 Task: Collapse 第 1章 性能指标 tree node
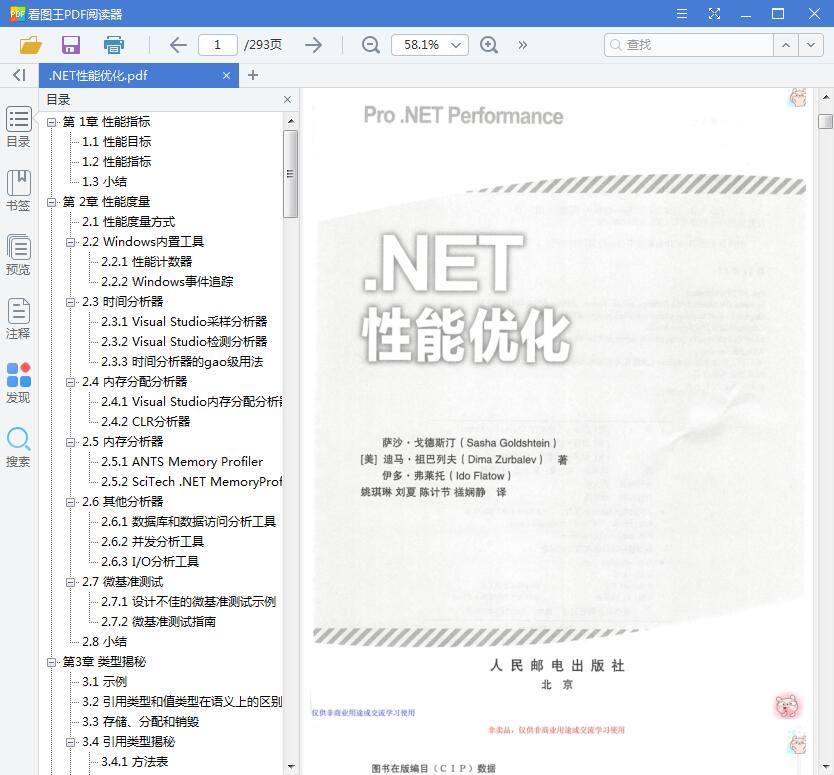pos(51,122)
